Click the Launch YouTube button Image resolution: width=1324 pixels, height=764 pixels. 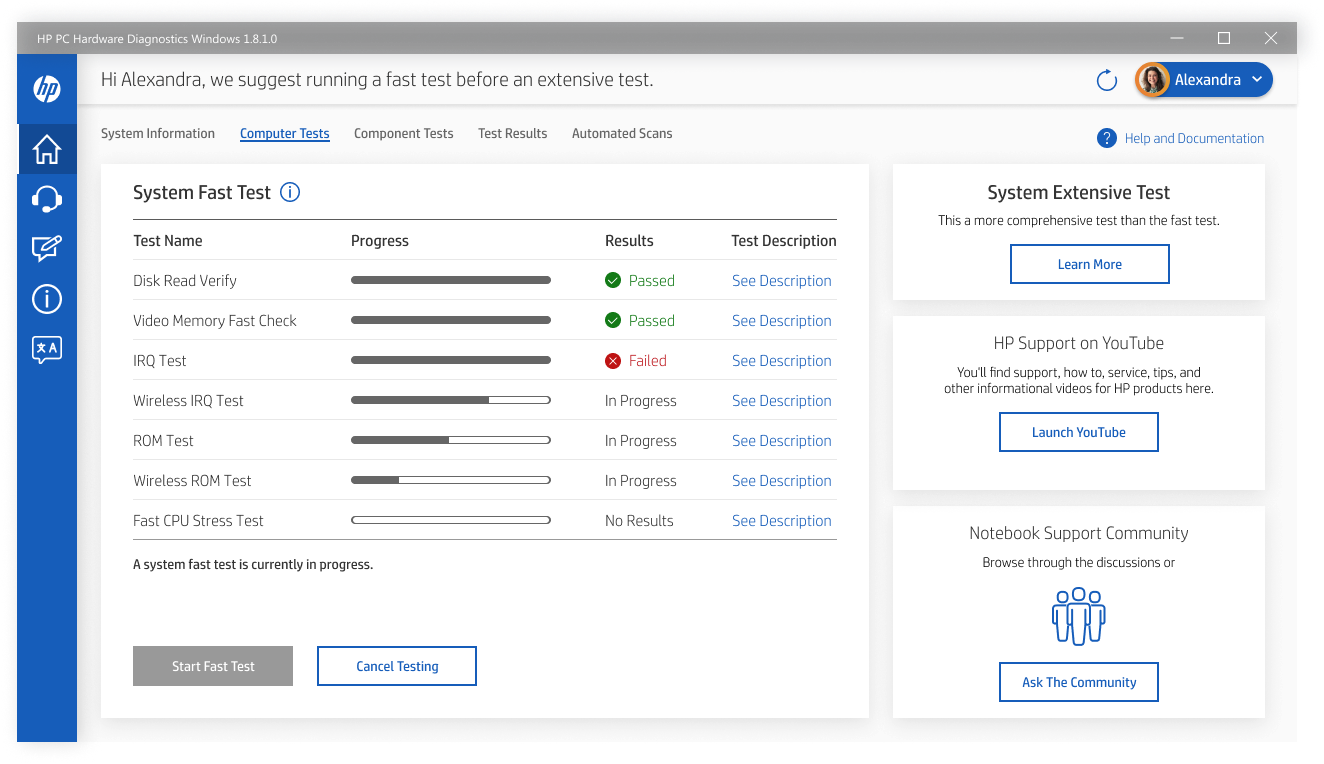(x=1079, y=432)
